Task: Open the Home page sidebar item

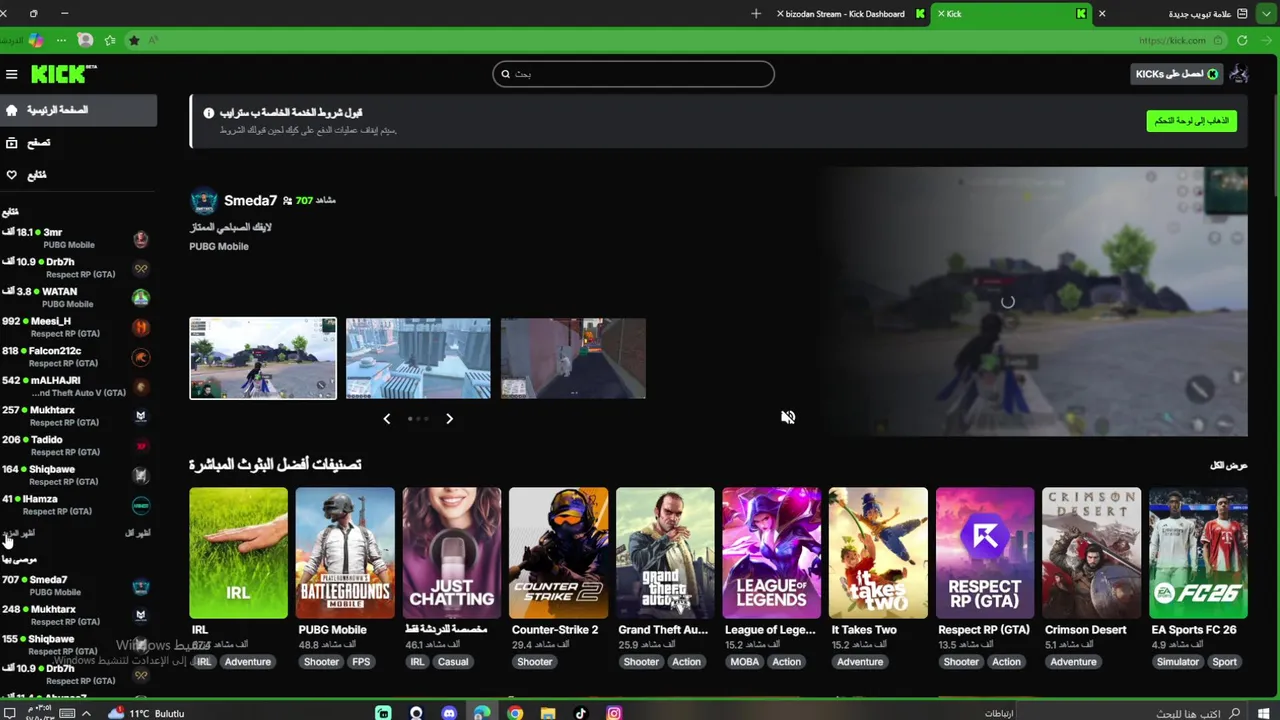Action: pyautogui.click(x=78, y=110)
